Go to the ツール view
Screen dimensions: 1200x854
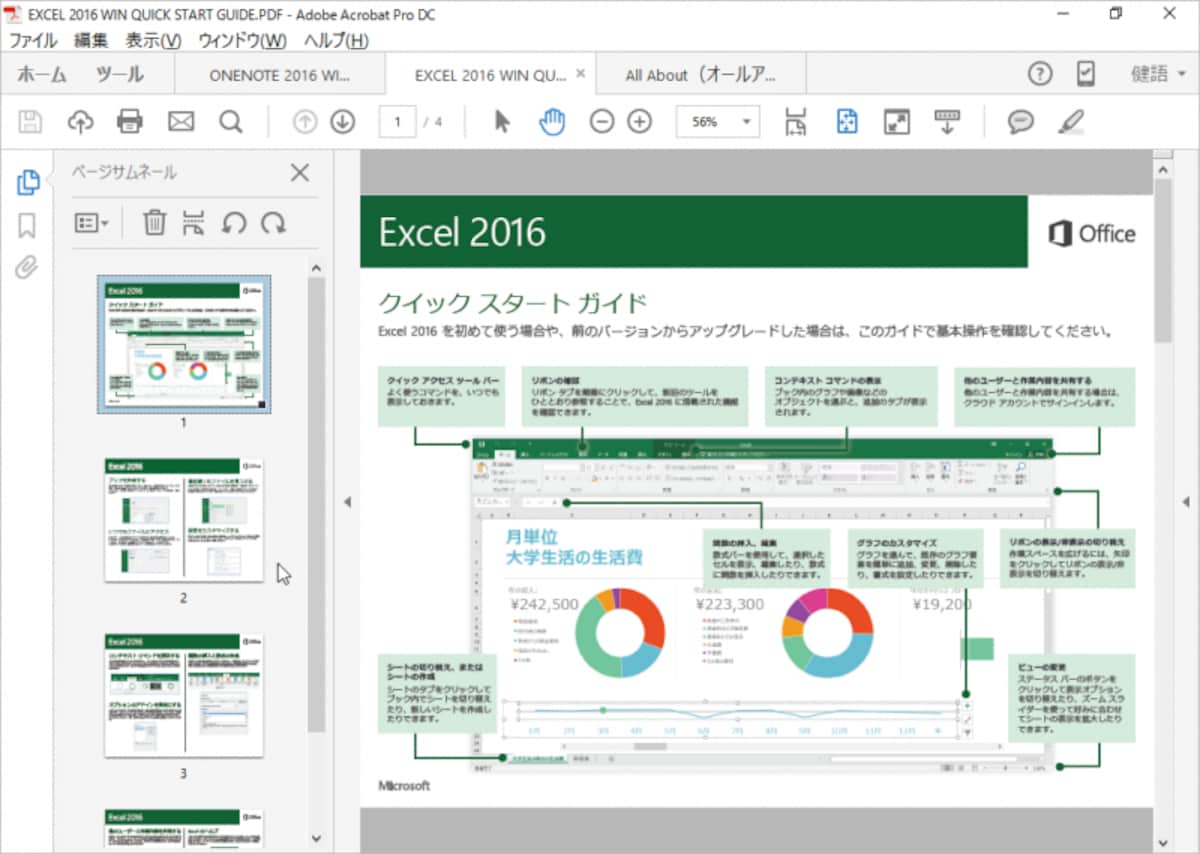coord(120,74)
